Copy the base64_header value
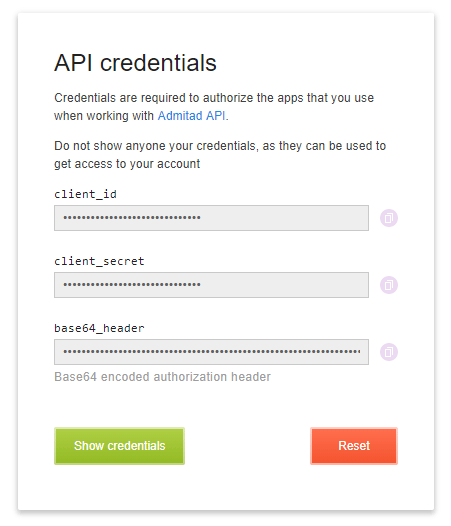 click(389, 352)
